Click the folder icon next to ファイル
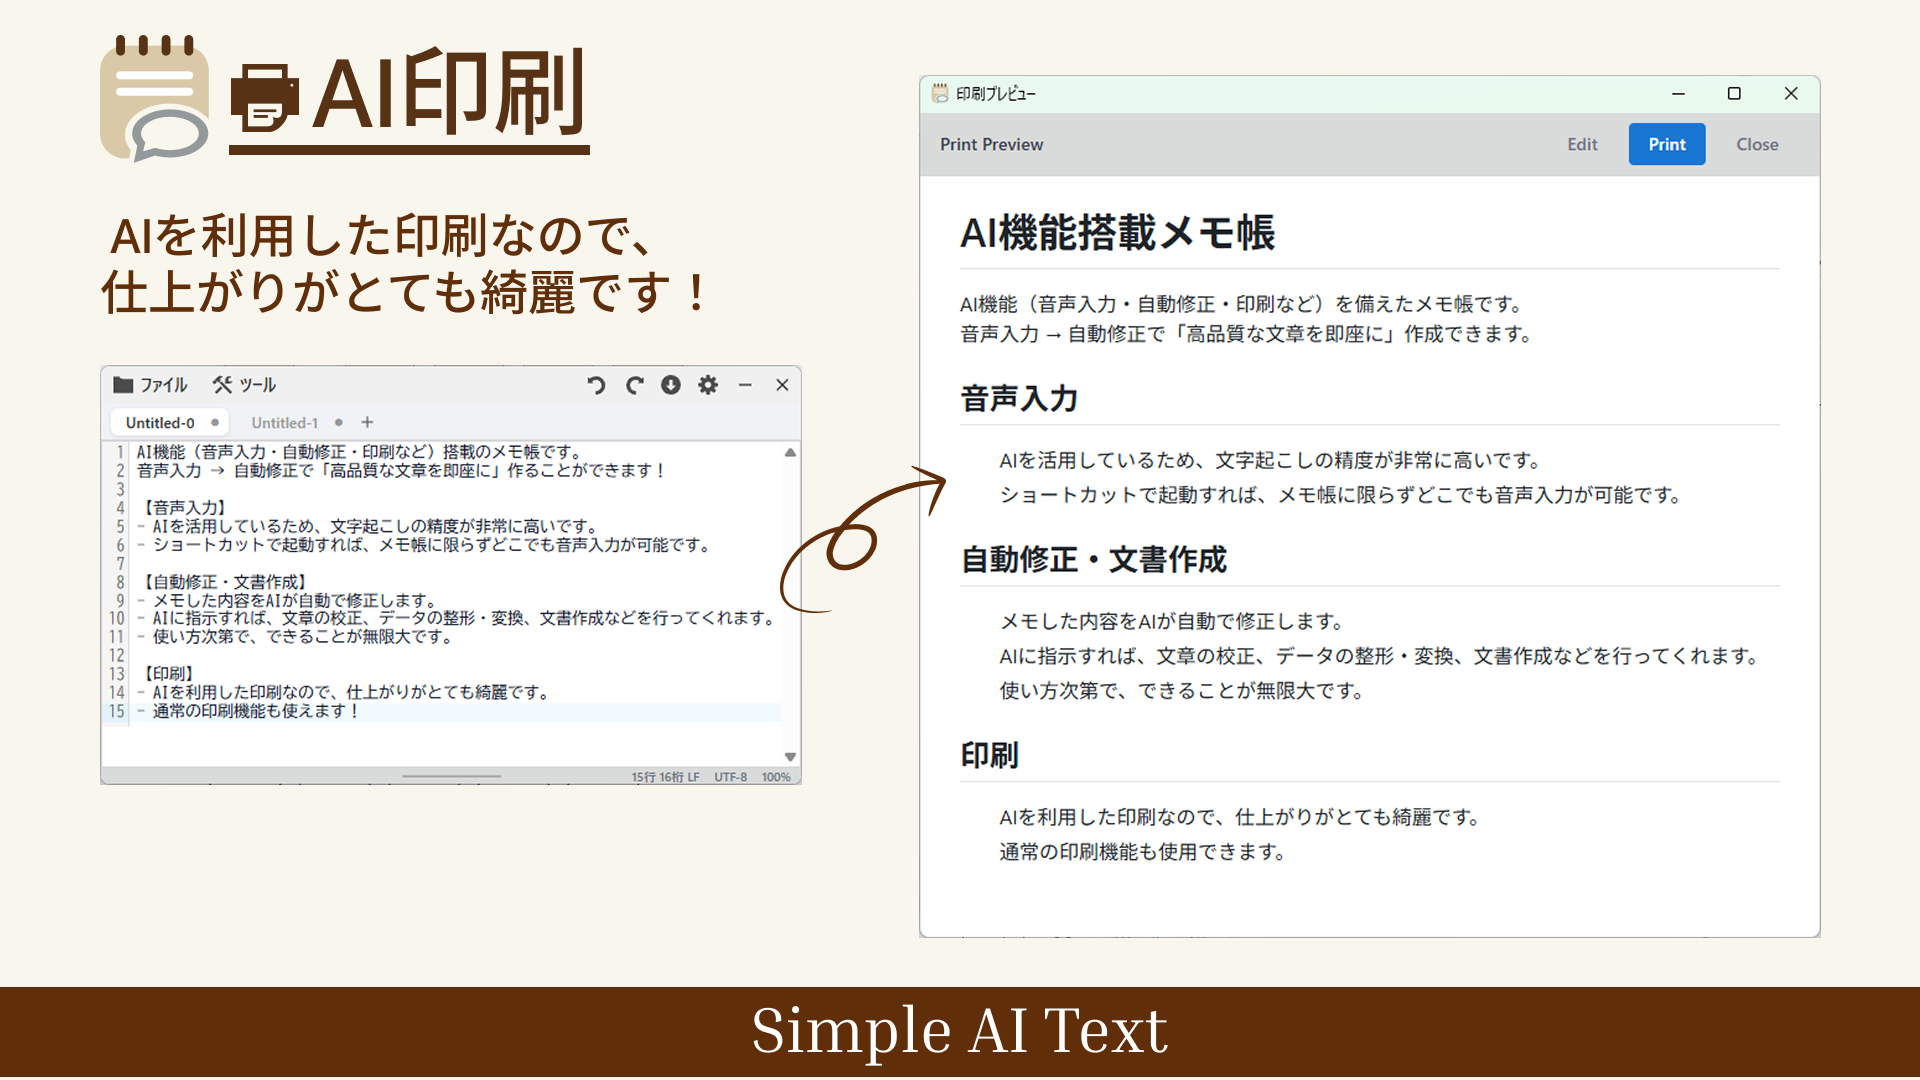This screenshot has width=1920, height=1080. [122, 385]
